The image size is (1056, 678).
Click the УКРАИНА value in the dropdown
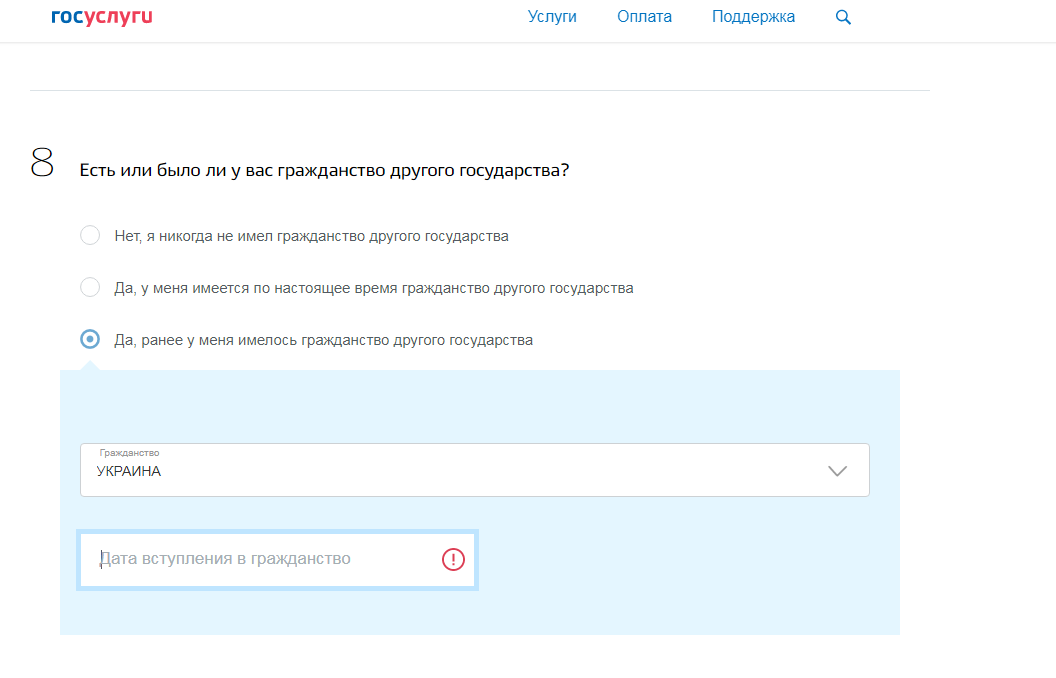pos(129,472)
